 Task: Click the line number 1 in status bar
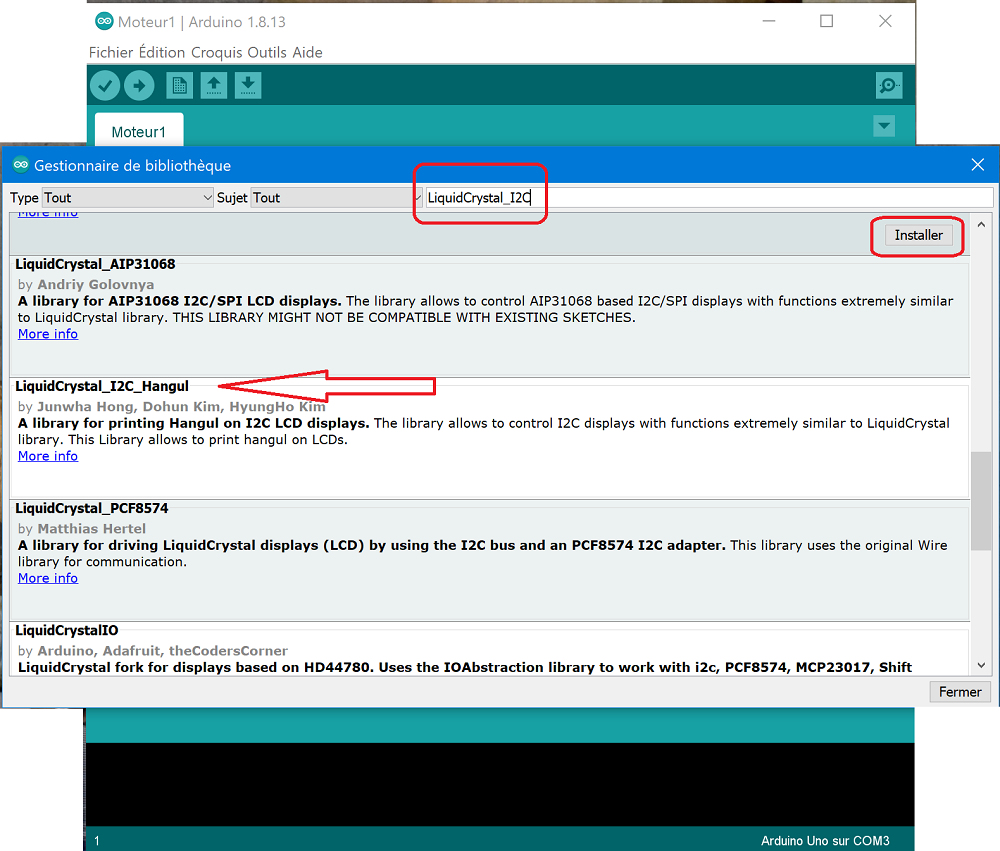[x=97, y=841]
